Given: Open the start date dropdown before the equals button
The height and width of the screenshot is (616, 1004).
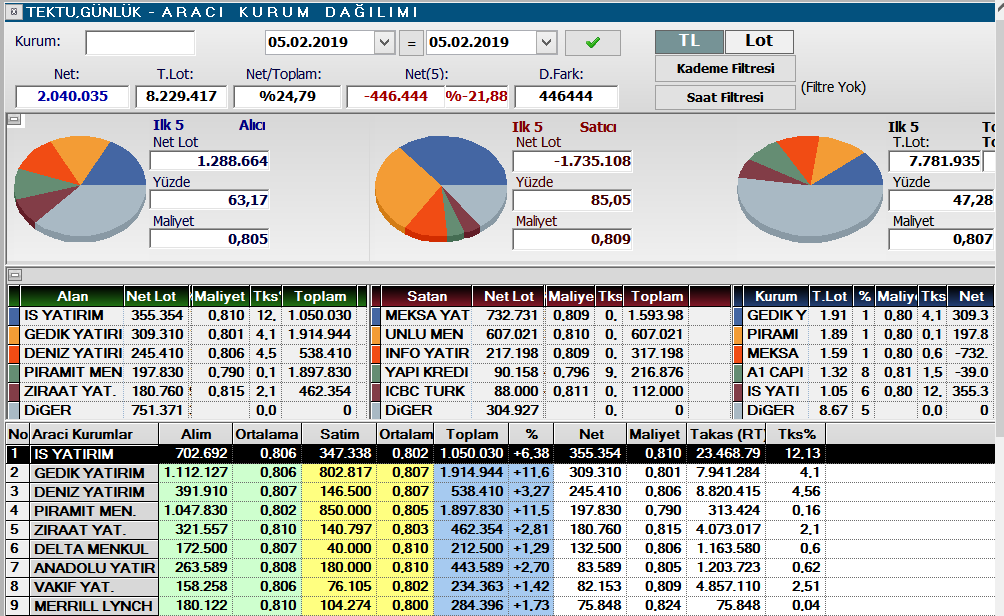Looking at the screenshot, I should [x=384, y=43].
